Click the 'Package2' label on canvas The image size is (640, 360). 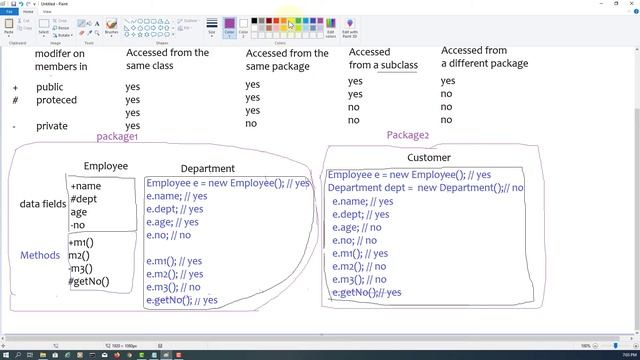[408, 135]
